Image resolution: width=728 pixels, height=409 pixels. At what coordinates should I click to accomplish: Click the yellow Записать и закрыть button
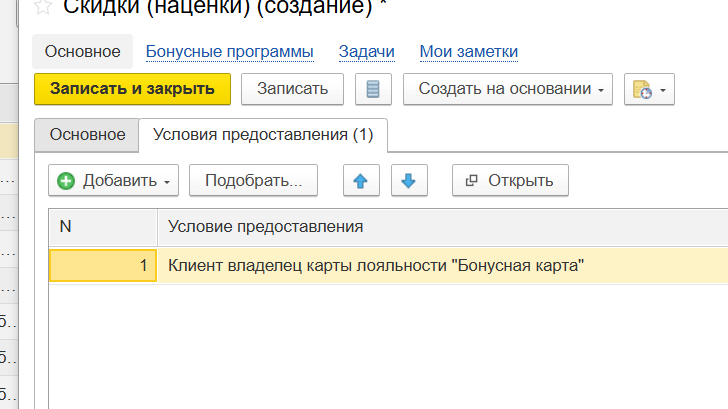pos(132,88)
